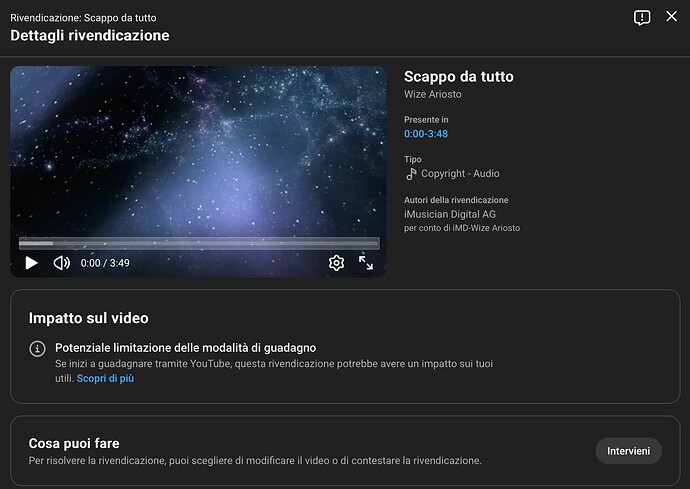
Task: Click the info icon beside Potenziale limitazione
Action: [37, 349]
